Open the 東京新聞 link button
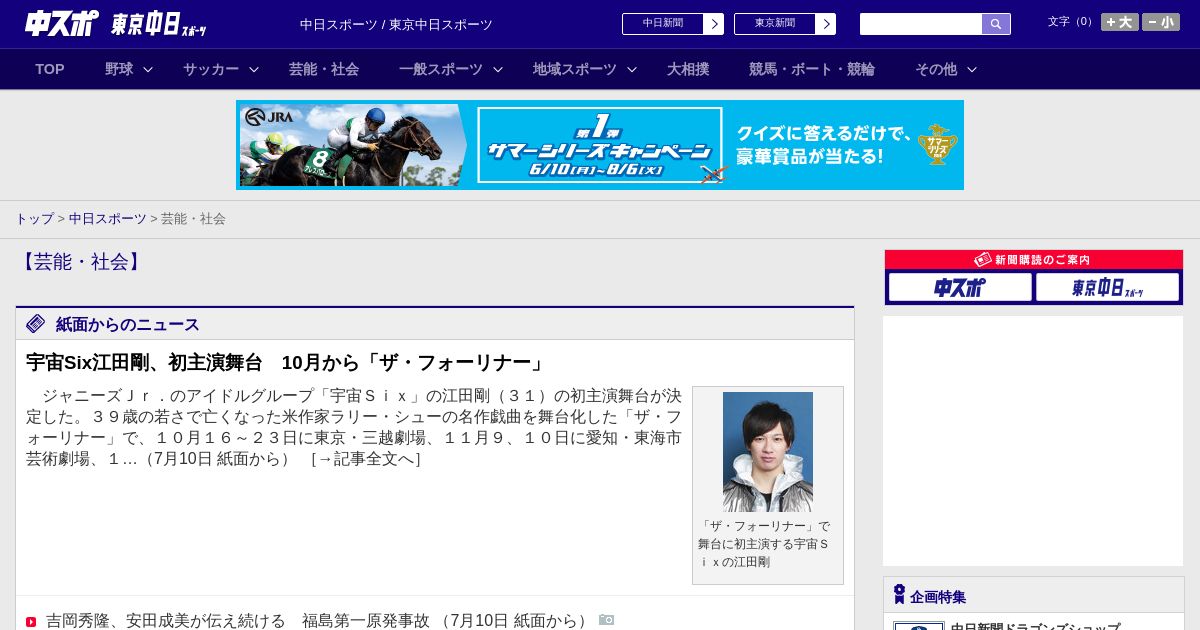Viewport: 1200px width, 630px height. click(785, 24)
